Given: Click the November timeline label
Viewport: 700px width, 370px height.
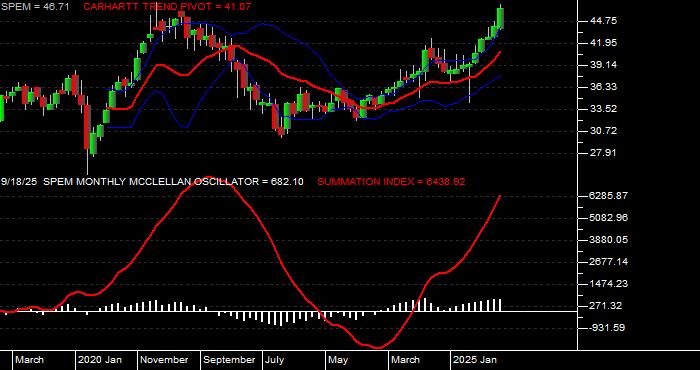Looking at the screenshot, I should click(164, 360).
